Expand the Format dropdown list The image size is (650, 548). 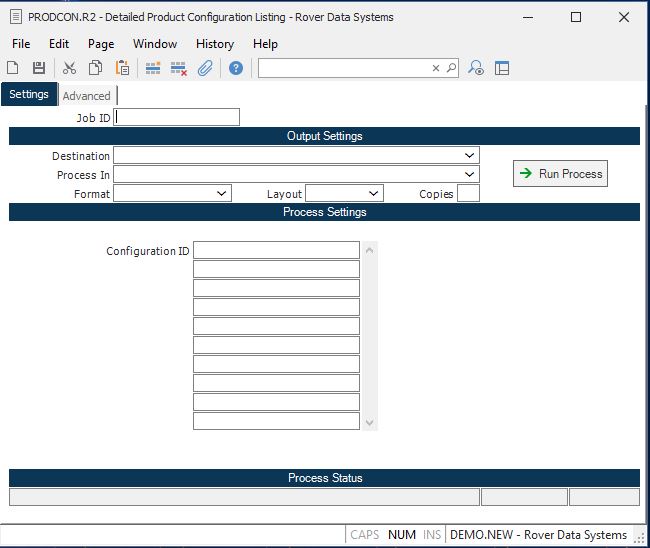click(222, 194)
